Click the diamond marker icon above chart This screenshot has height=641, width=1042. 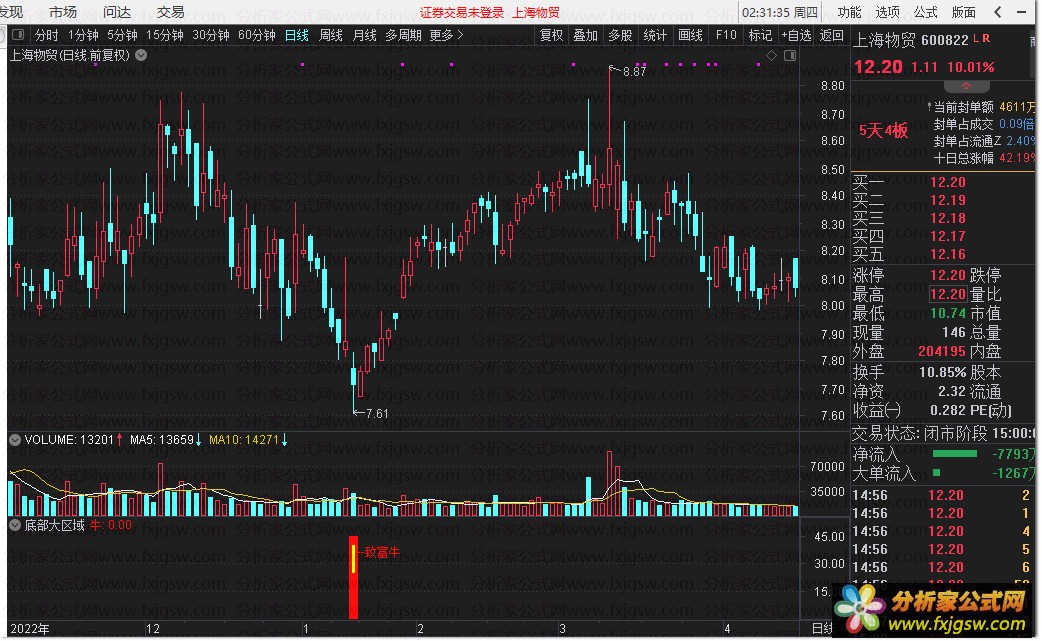pyautogui.click(x=772, y=56)
